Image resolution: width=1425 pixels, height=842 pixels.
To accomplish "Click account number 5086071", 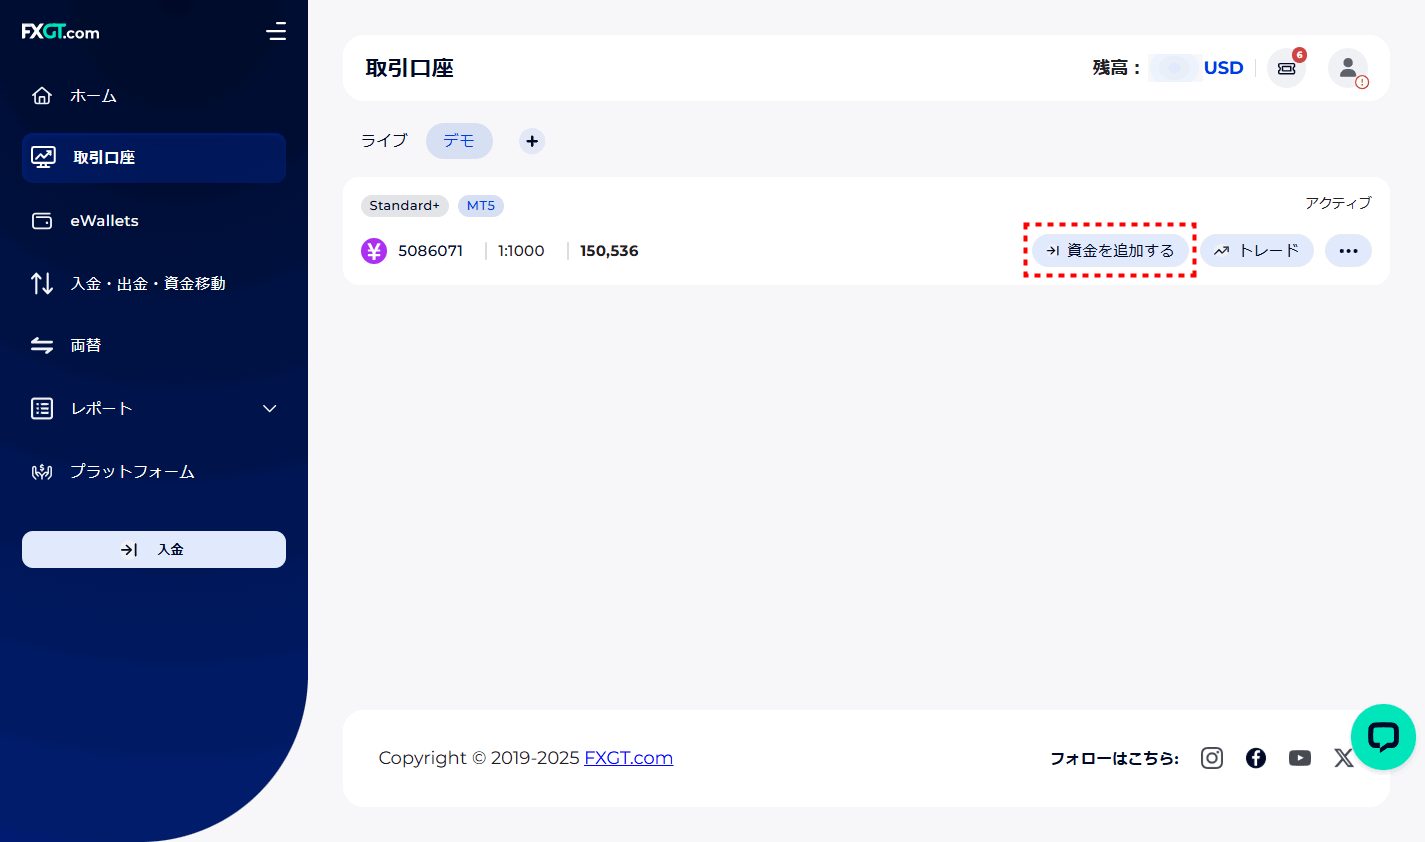I will (430, 251).
